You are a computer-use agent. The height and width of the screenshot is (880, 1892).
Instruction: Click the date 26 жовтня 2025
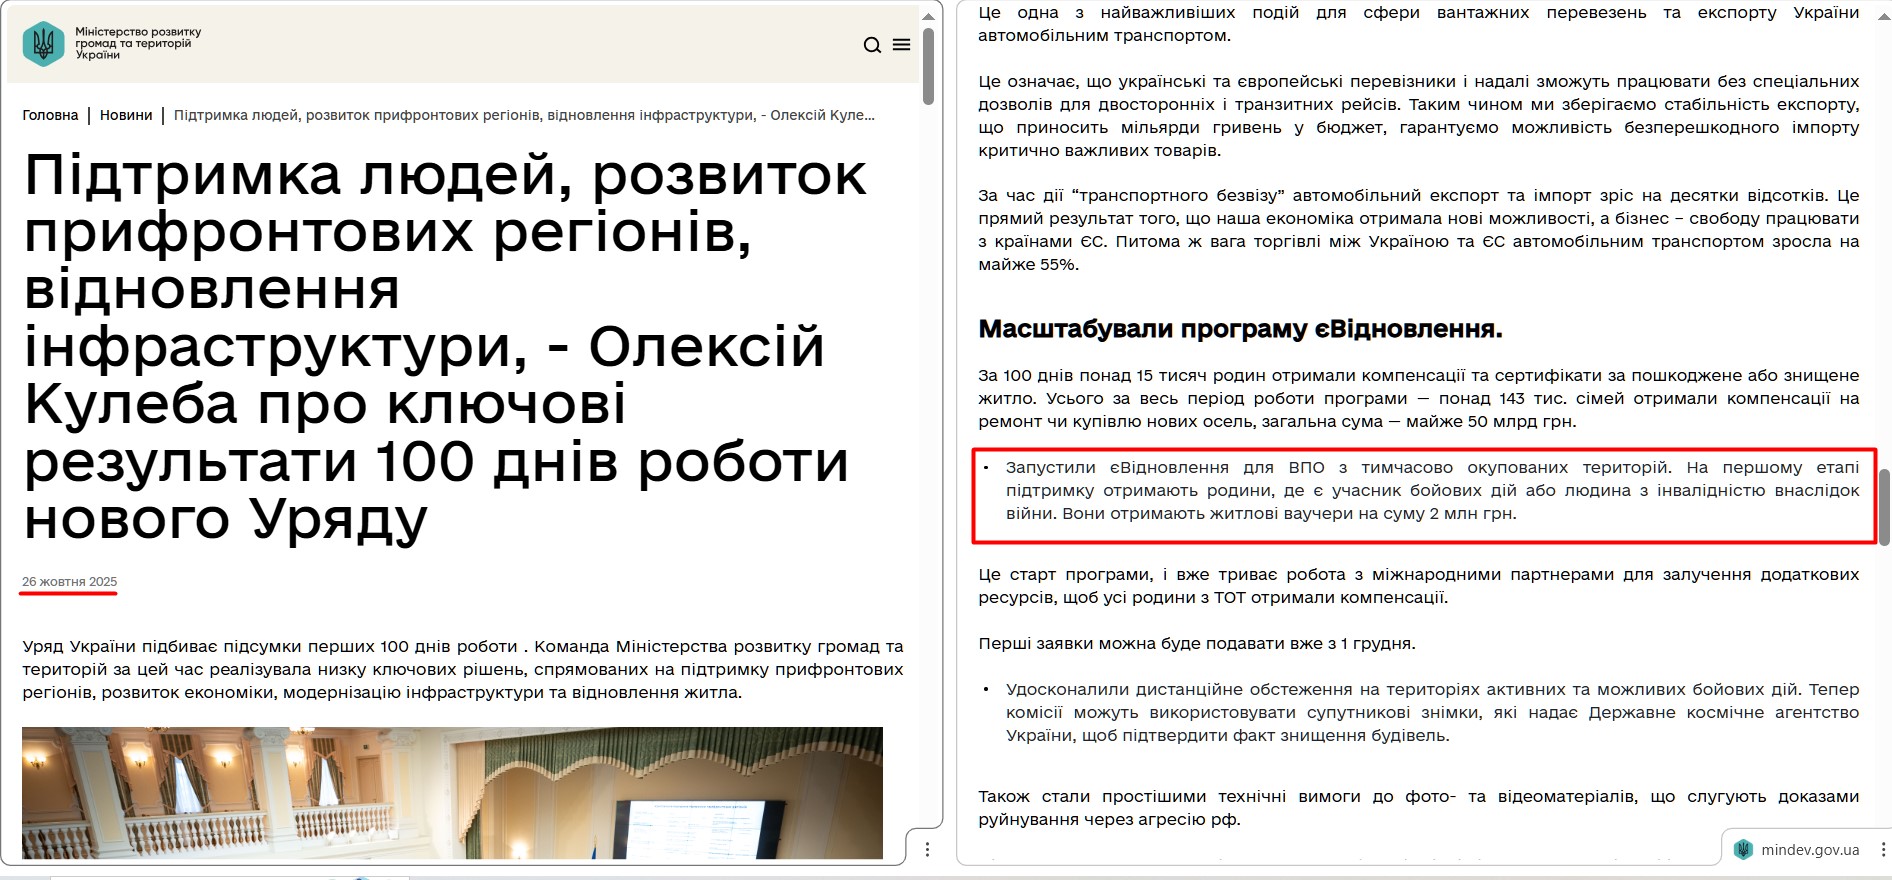pos(70,582)
